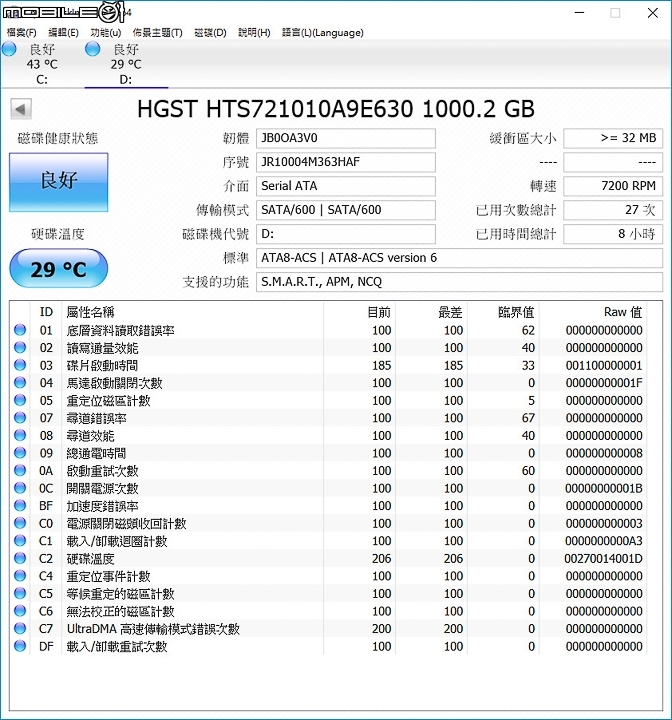The height and width of the screenshot is (720, 672).
Task: Select the UltraDMA 高速傳輸模式錯誤次數 attribute name
Action: (153, 629)
